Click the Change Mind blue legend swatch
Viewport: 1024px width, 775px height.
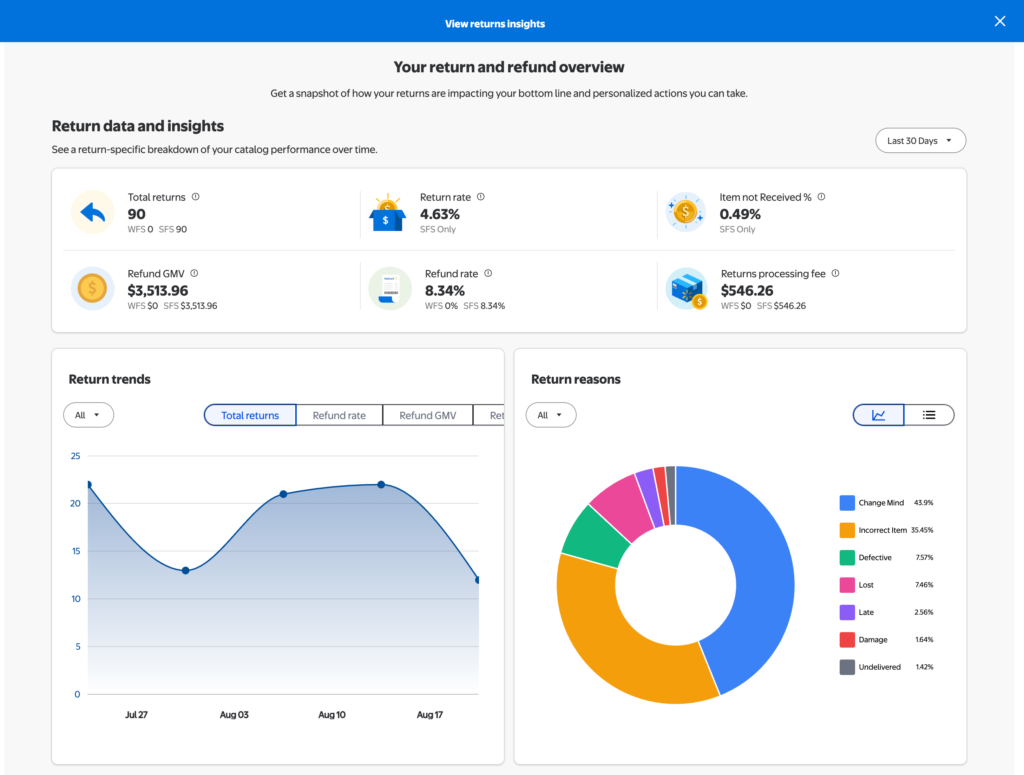coord(847,502)
